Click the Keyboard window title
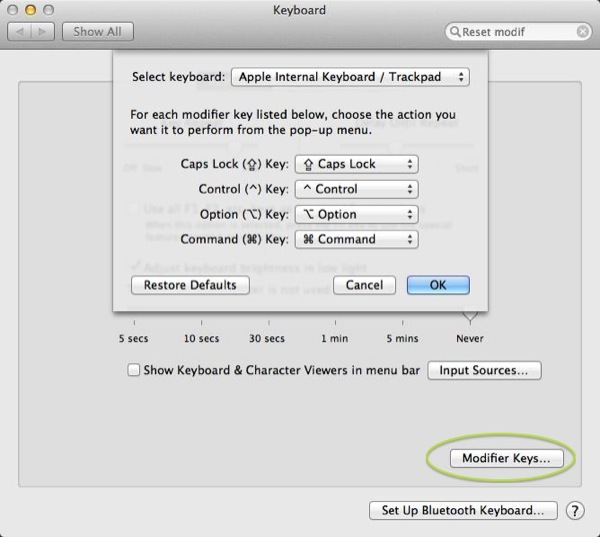Image resolution: width=600 pixels, height=537 pixels. [299, 10]
